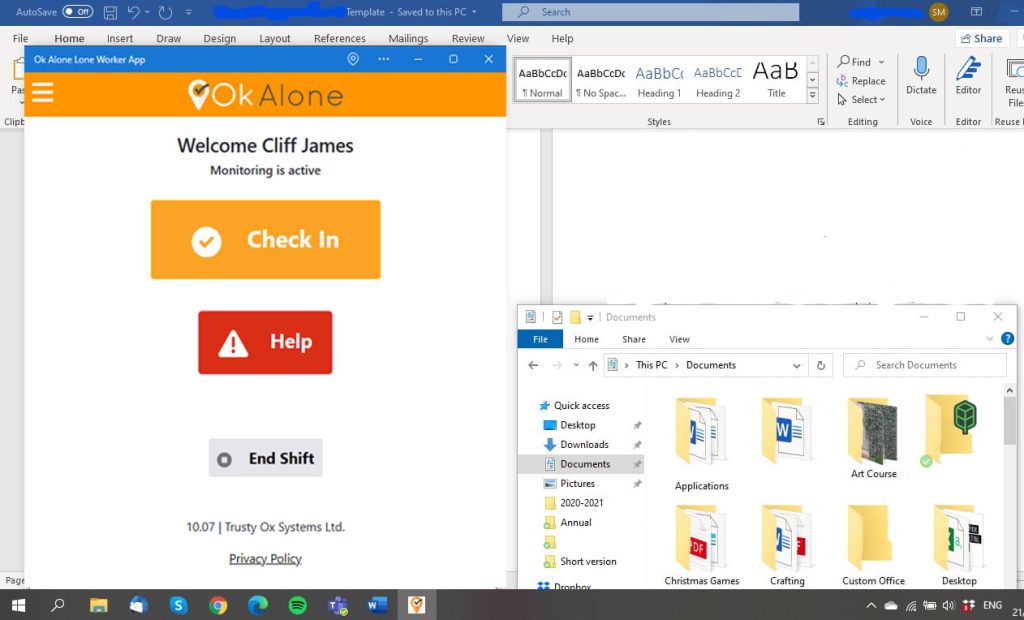Open the Find dropdown arrow
The height and width of the screenshot is (620, 1024).
[881, 62]
